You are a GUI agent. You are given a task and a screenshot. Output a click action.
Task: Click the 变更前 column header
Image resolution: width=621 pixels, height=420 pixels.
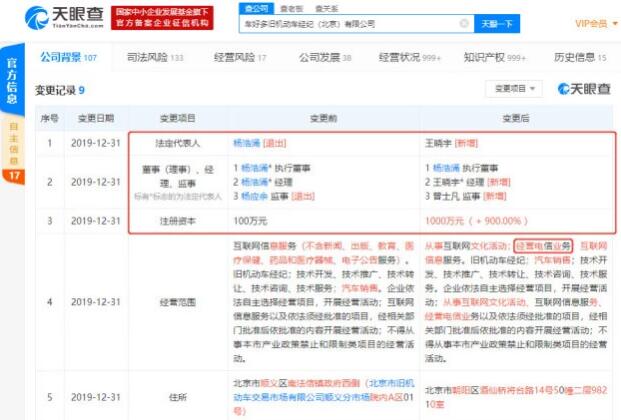pyautogui.click(x=324, y=118)
